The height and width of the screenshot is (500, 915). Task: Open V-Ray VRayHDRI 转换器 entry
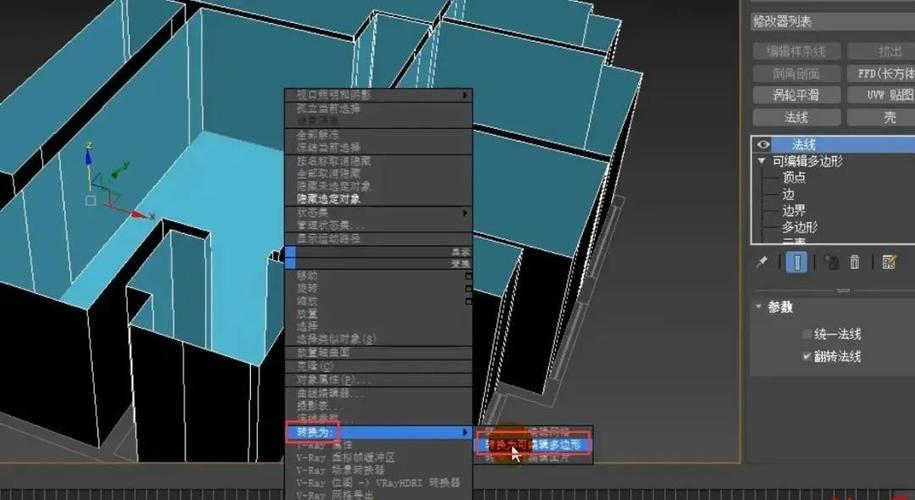click(378, 483)
